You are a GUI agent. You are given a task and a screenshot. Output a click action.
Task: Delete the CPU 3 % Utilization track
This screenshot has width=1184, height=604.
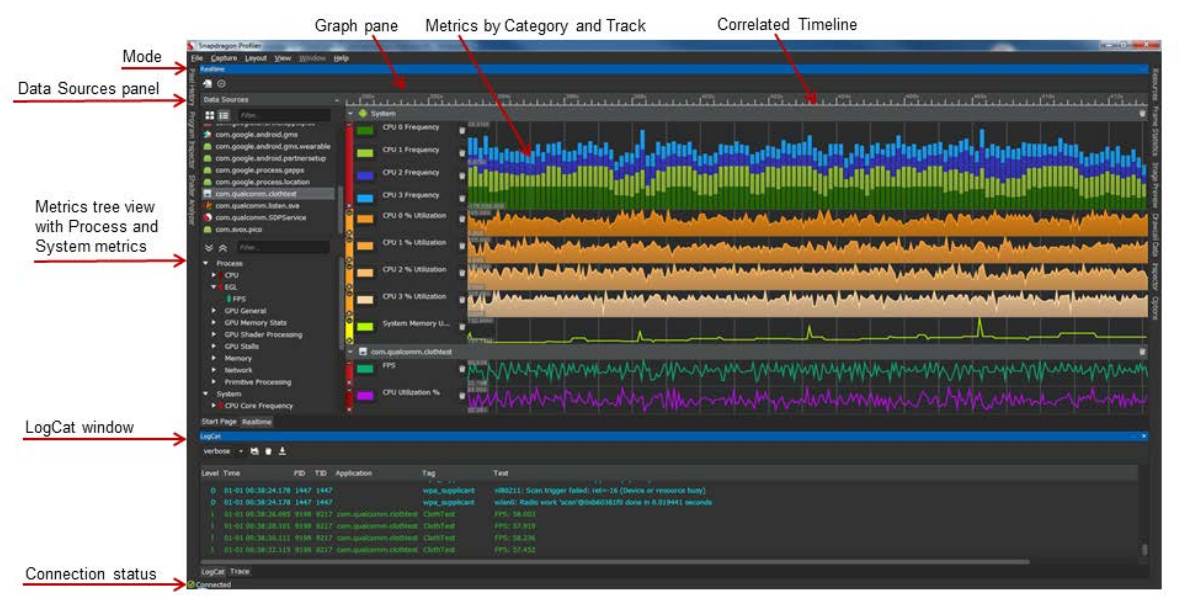tap(462, 300)
